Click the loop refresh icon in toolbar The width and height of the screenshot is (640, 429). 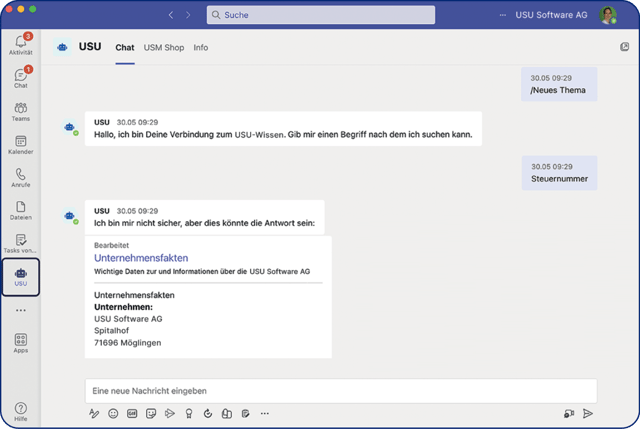click(x=208, y=413)
